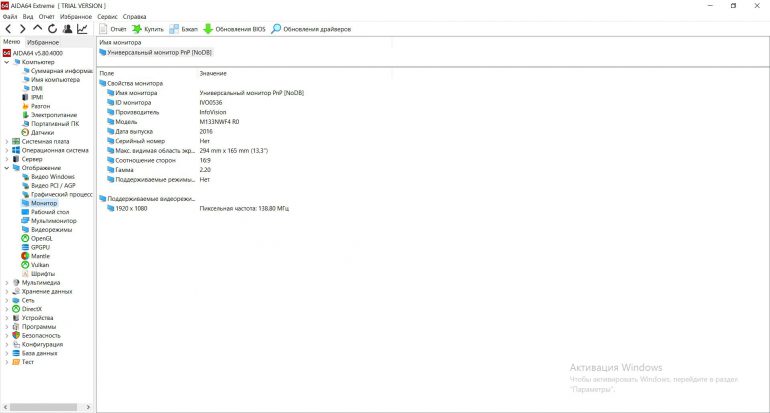The width and height of the screenshot is (770, 413).
Task: Switch to the Меню tab
Action: coord(12,42)
